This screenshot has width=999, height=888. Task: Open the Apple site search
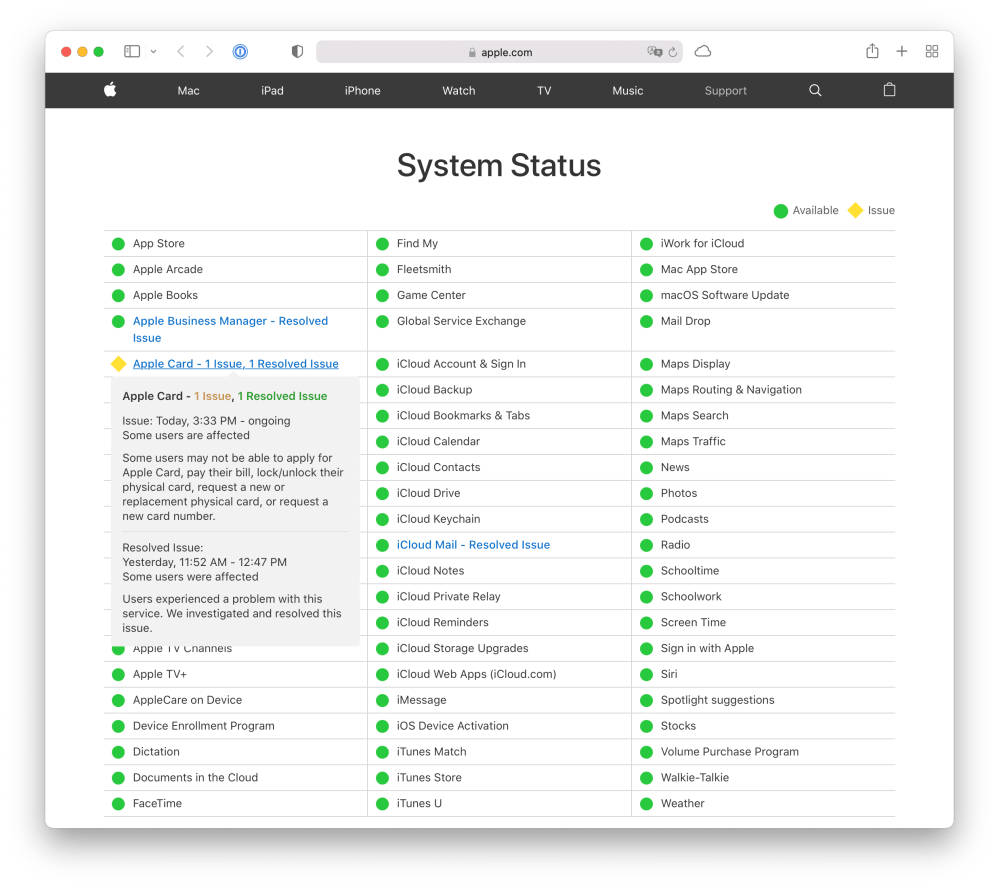(x=815, y=91)
